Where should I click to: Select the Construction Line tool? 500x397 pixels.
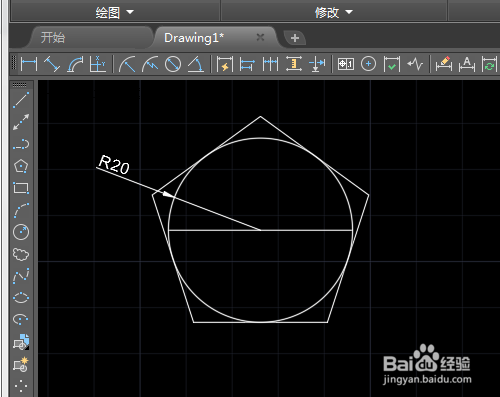pyautogui.click(x=21, y=122)
